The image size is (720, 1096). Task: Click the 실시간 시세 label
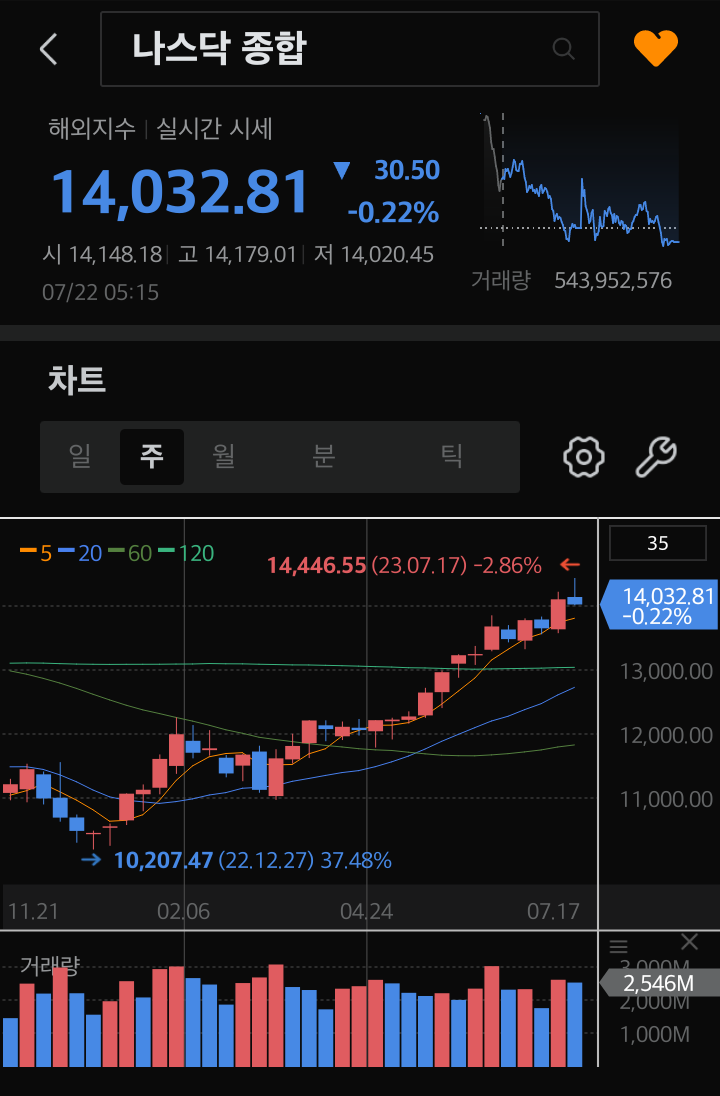pyautogui.click(x=214, y=129)
